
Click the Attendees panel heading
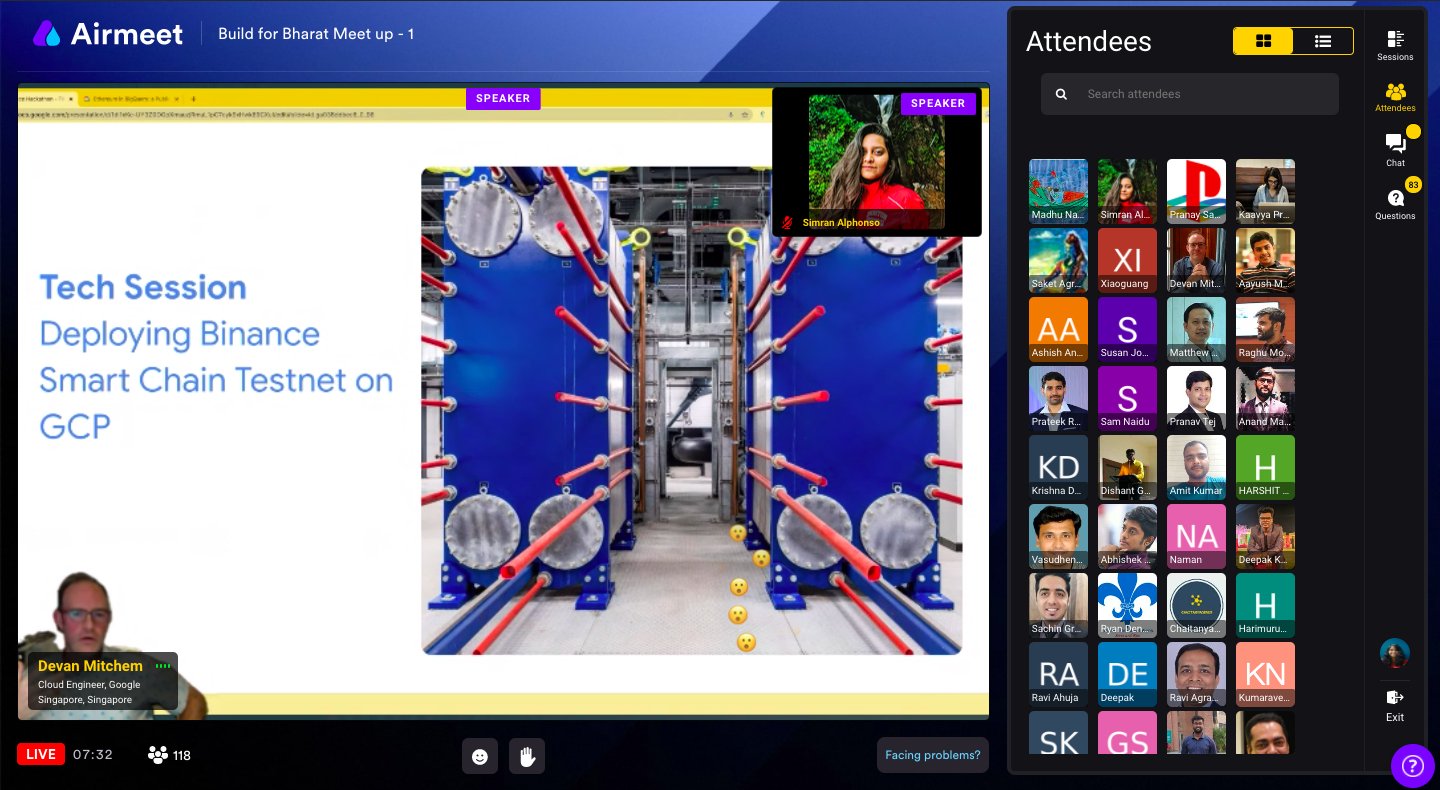(1089, 42)
